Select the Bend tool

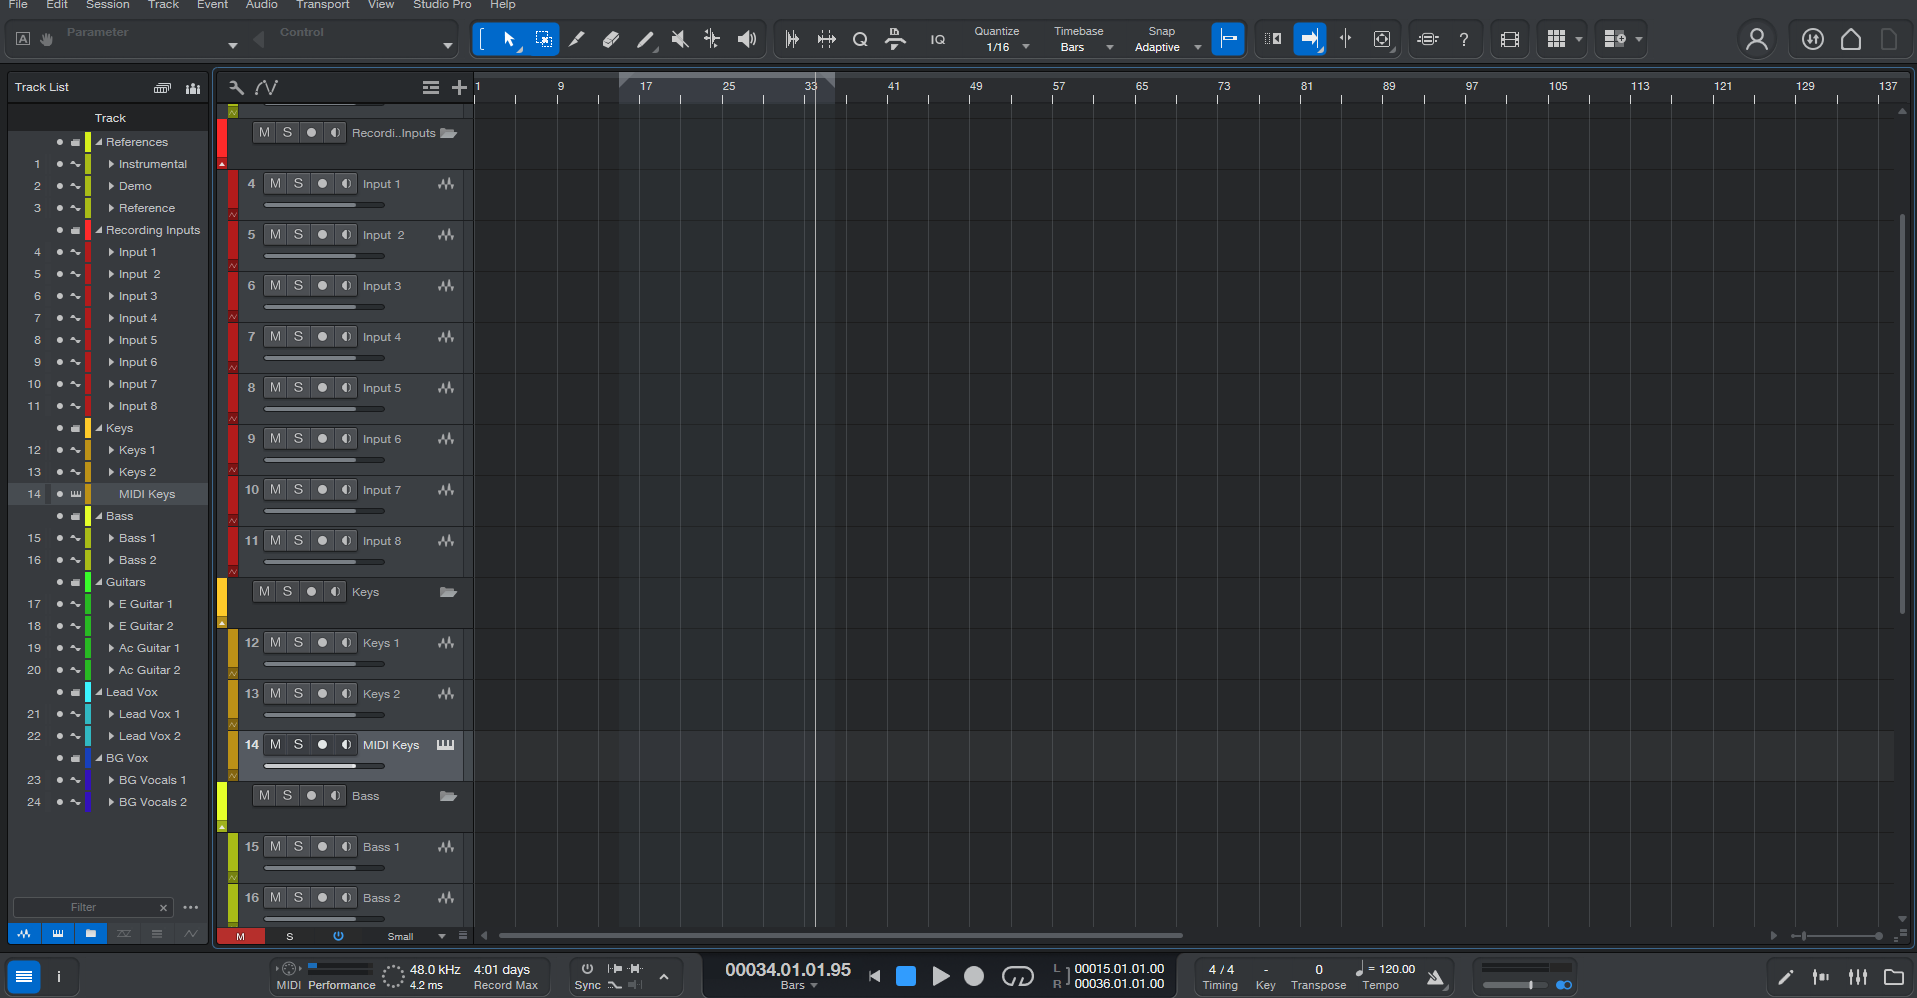pyautogui.click(x=713, y=39)
